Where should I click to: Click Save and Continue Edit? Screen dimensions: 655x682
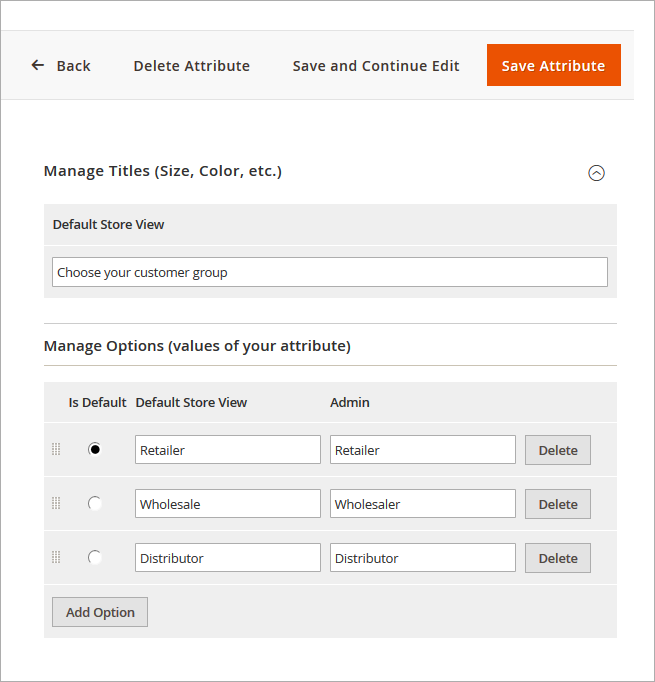click(376, 66)
